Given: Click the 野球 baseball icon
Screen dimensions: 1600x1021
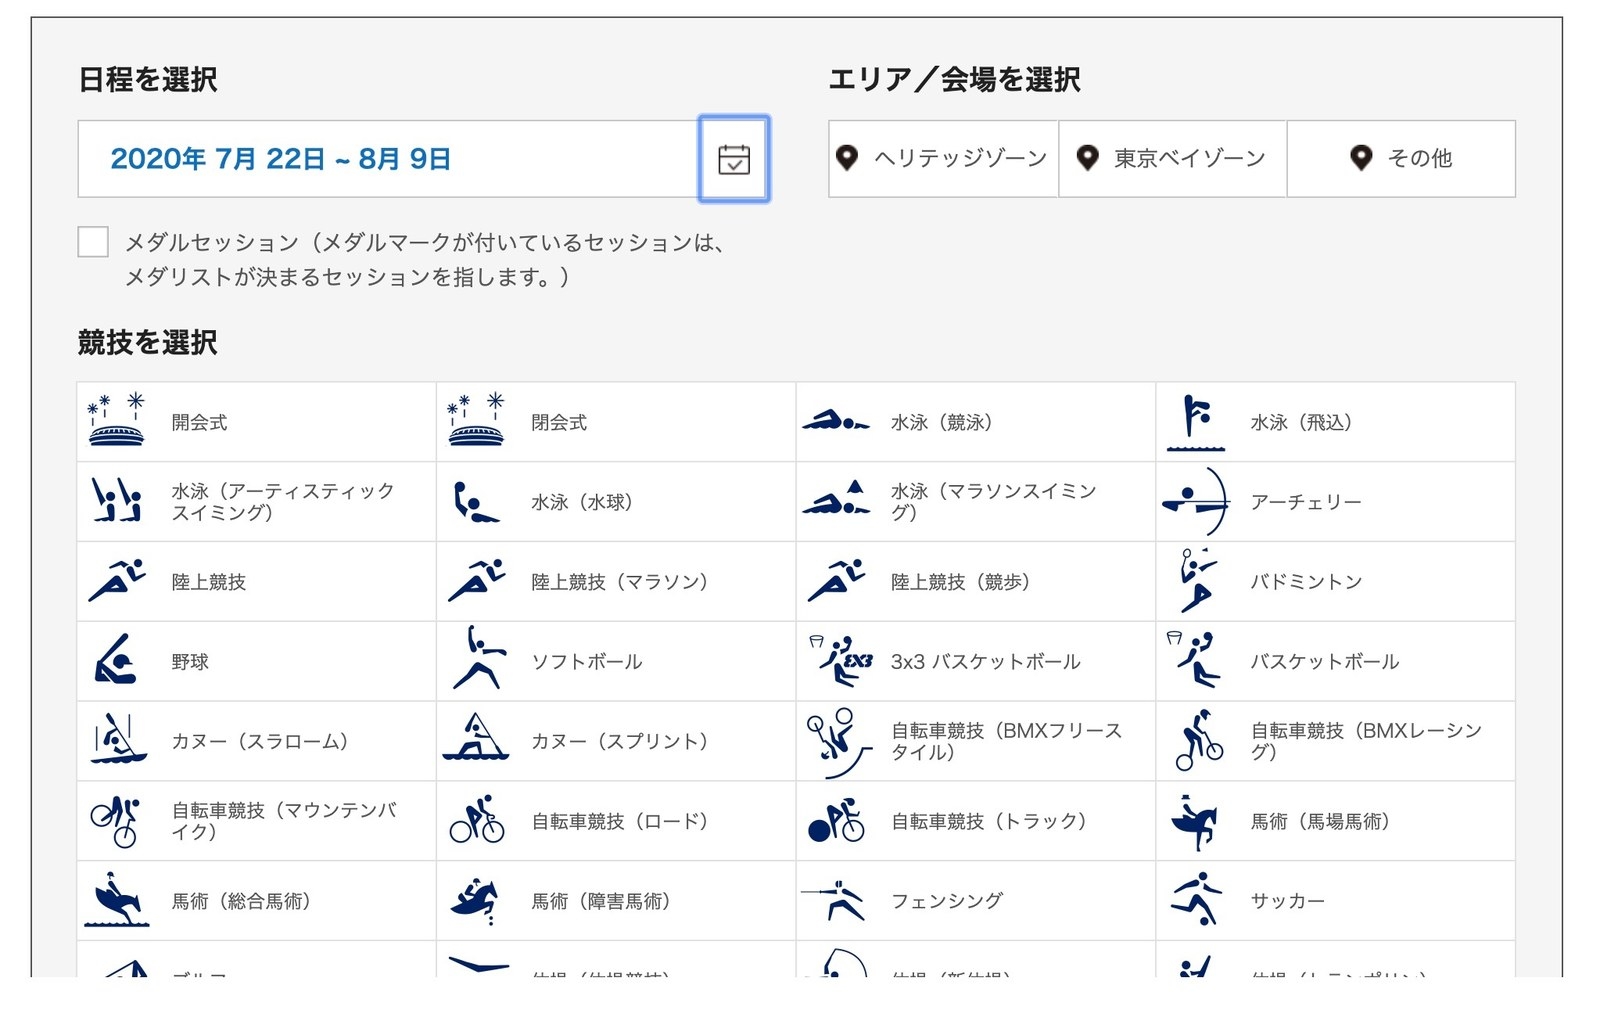Looking at the screenshot, I should pos(116,660).
